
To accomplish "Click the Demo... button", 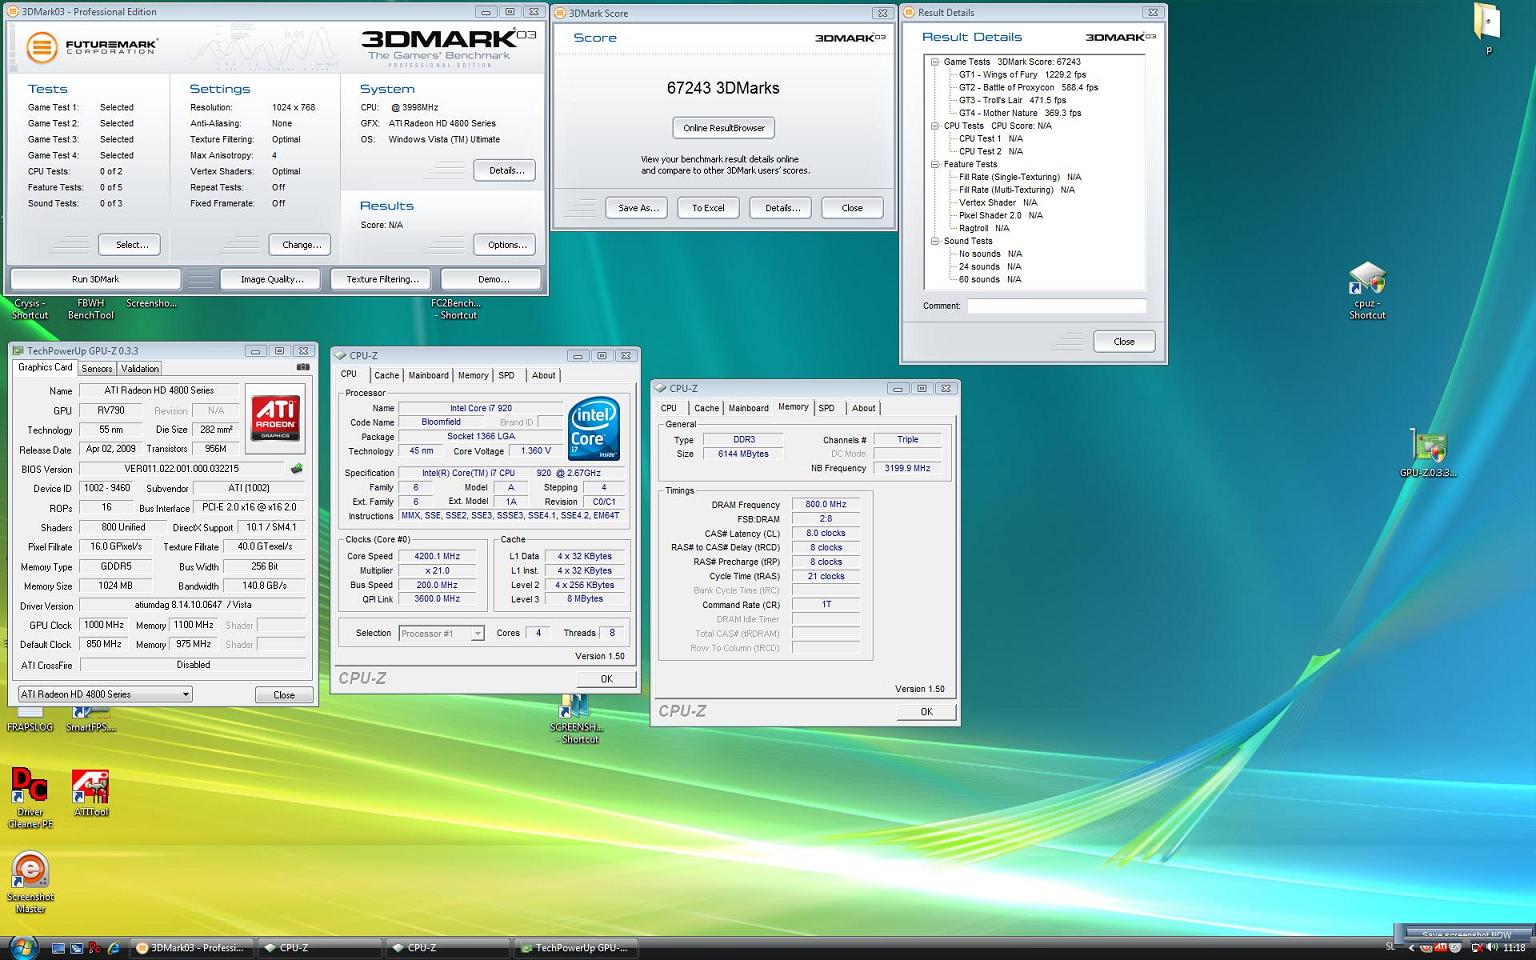I will pos(492,279).
